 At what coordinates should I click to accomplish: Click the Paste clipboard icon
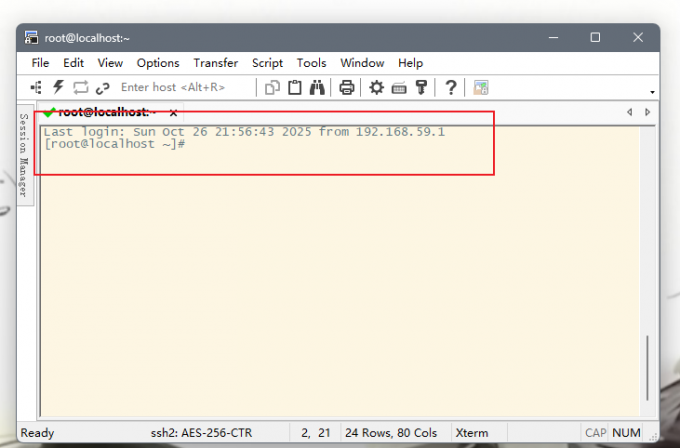pyautogui.click(x=295, y=88)
